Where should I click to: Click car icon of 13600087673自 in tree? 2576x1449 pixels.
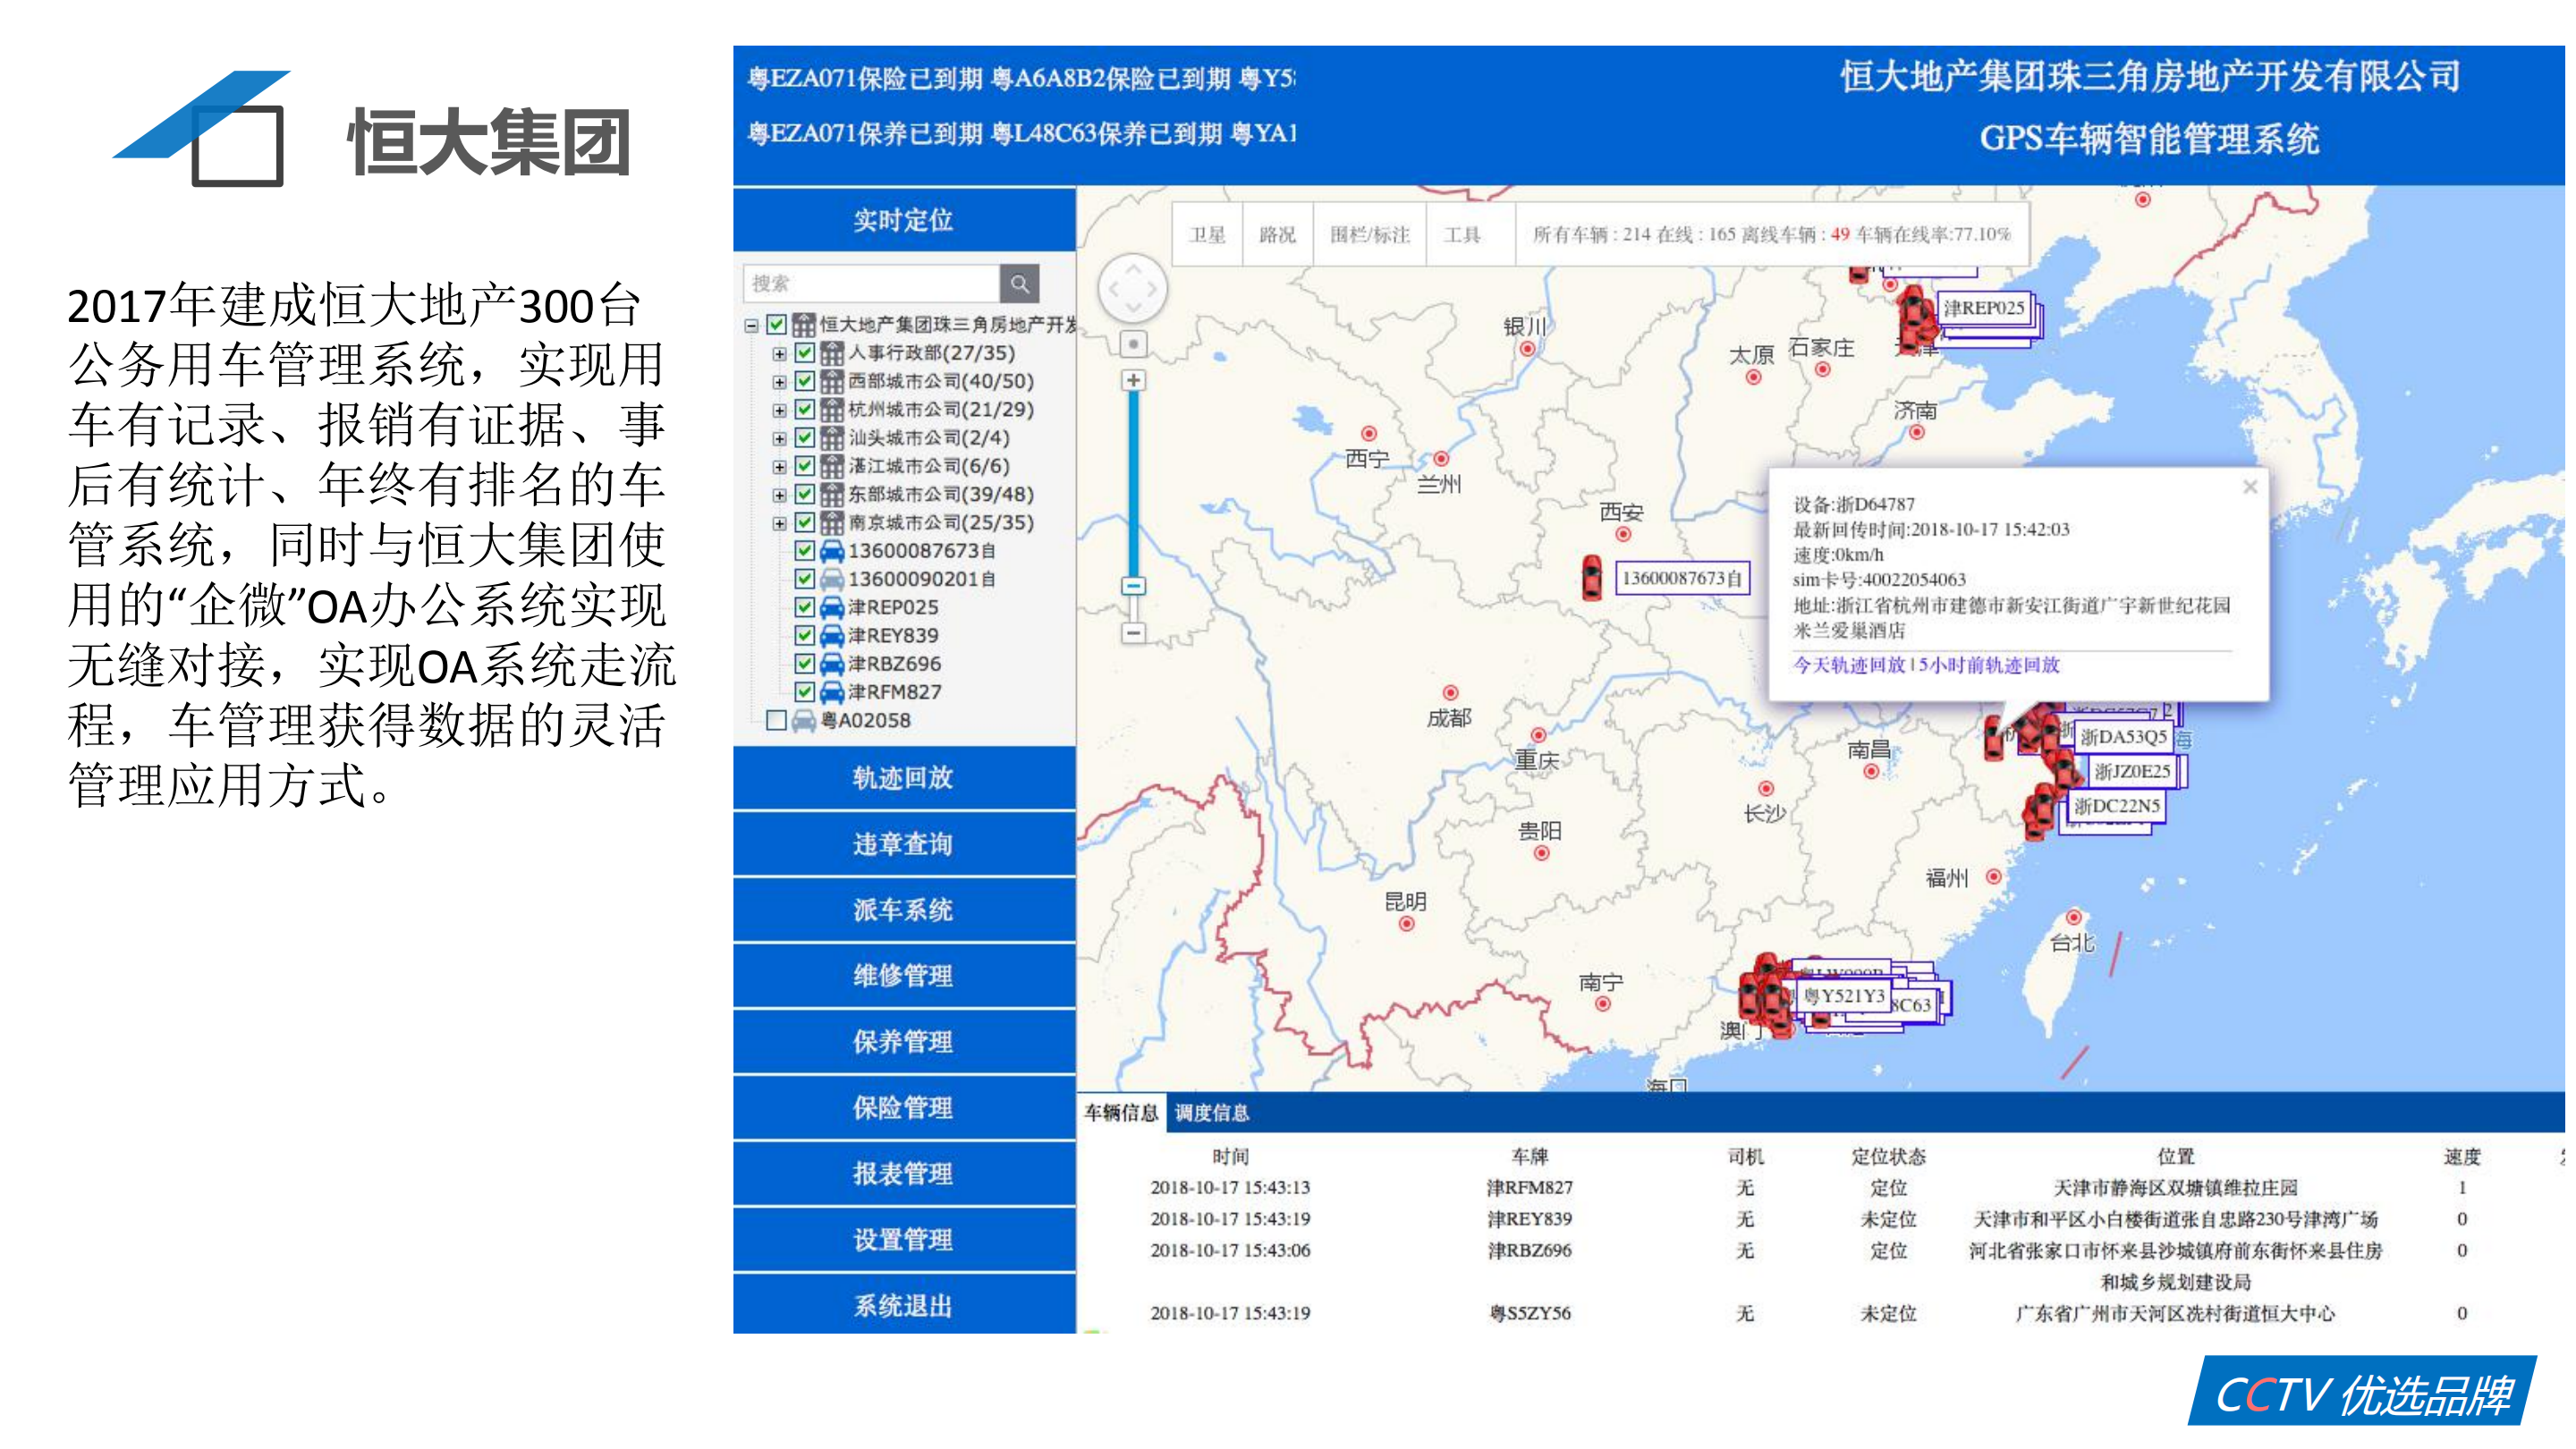[832, 551]
